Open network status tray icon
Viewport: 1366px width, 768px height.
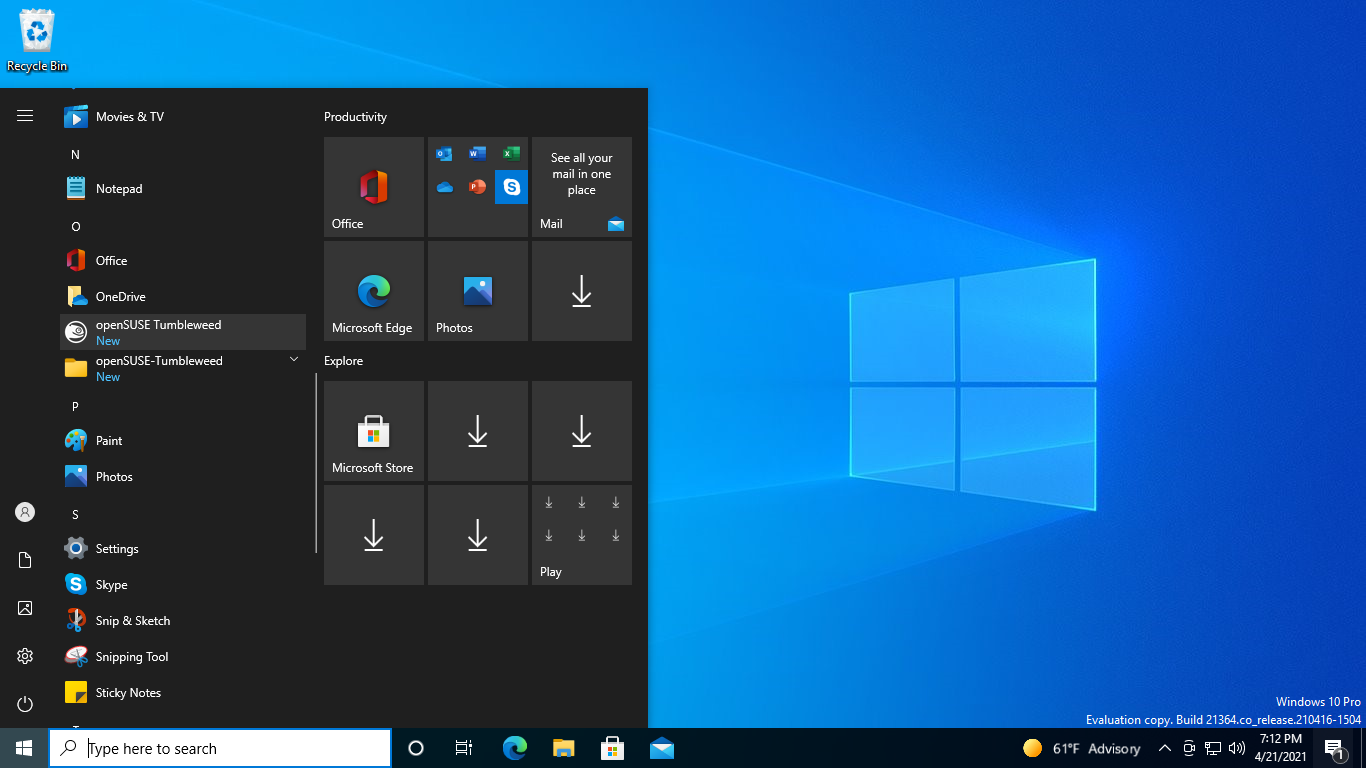pos(1213,748)
